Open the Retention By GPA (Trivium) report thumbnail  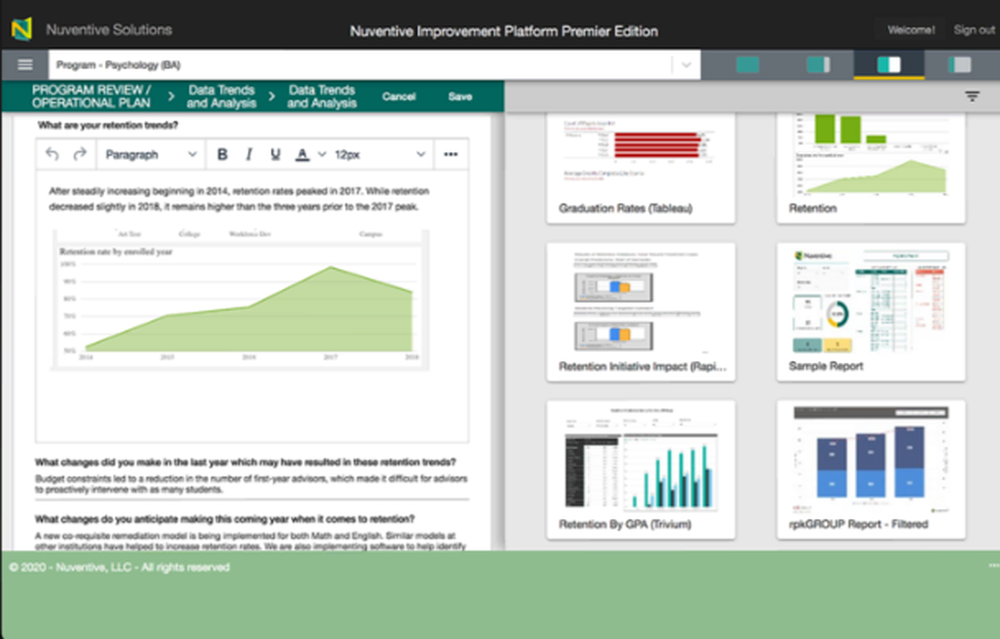641,468
